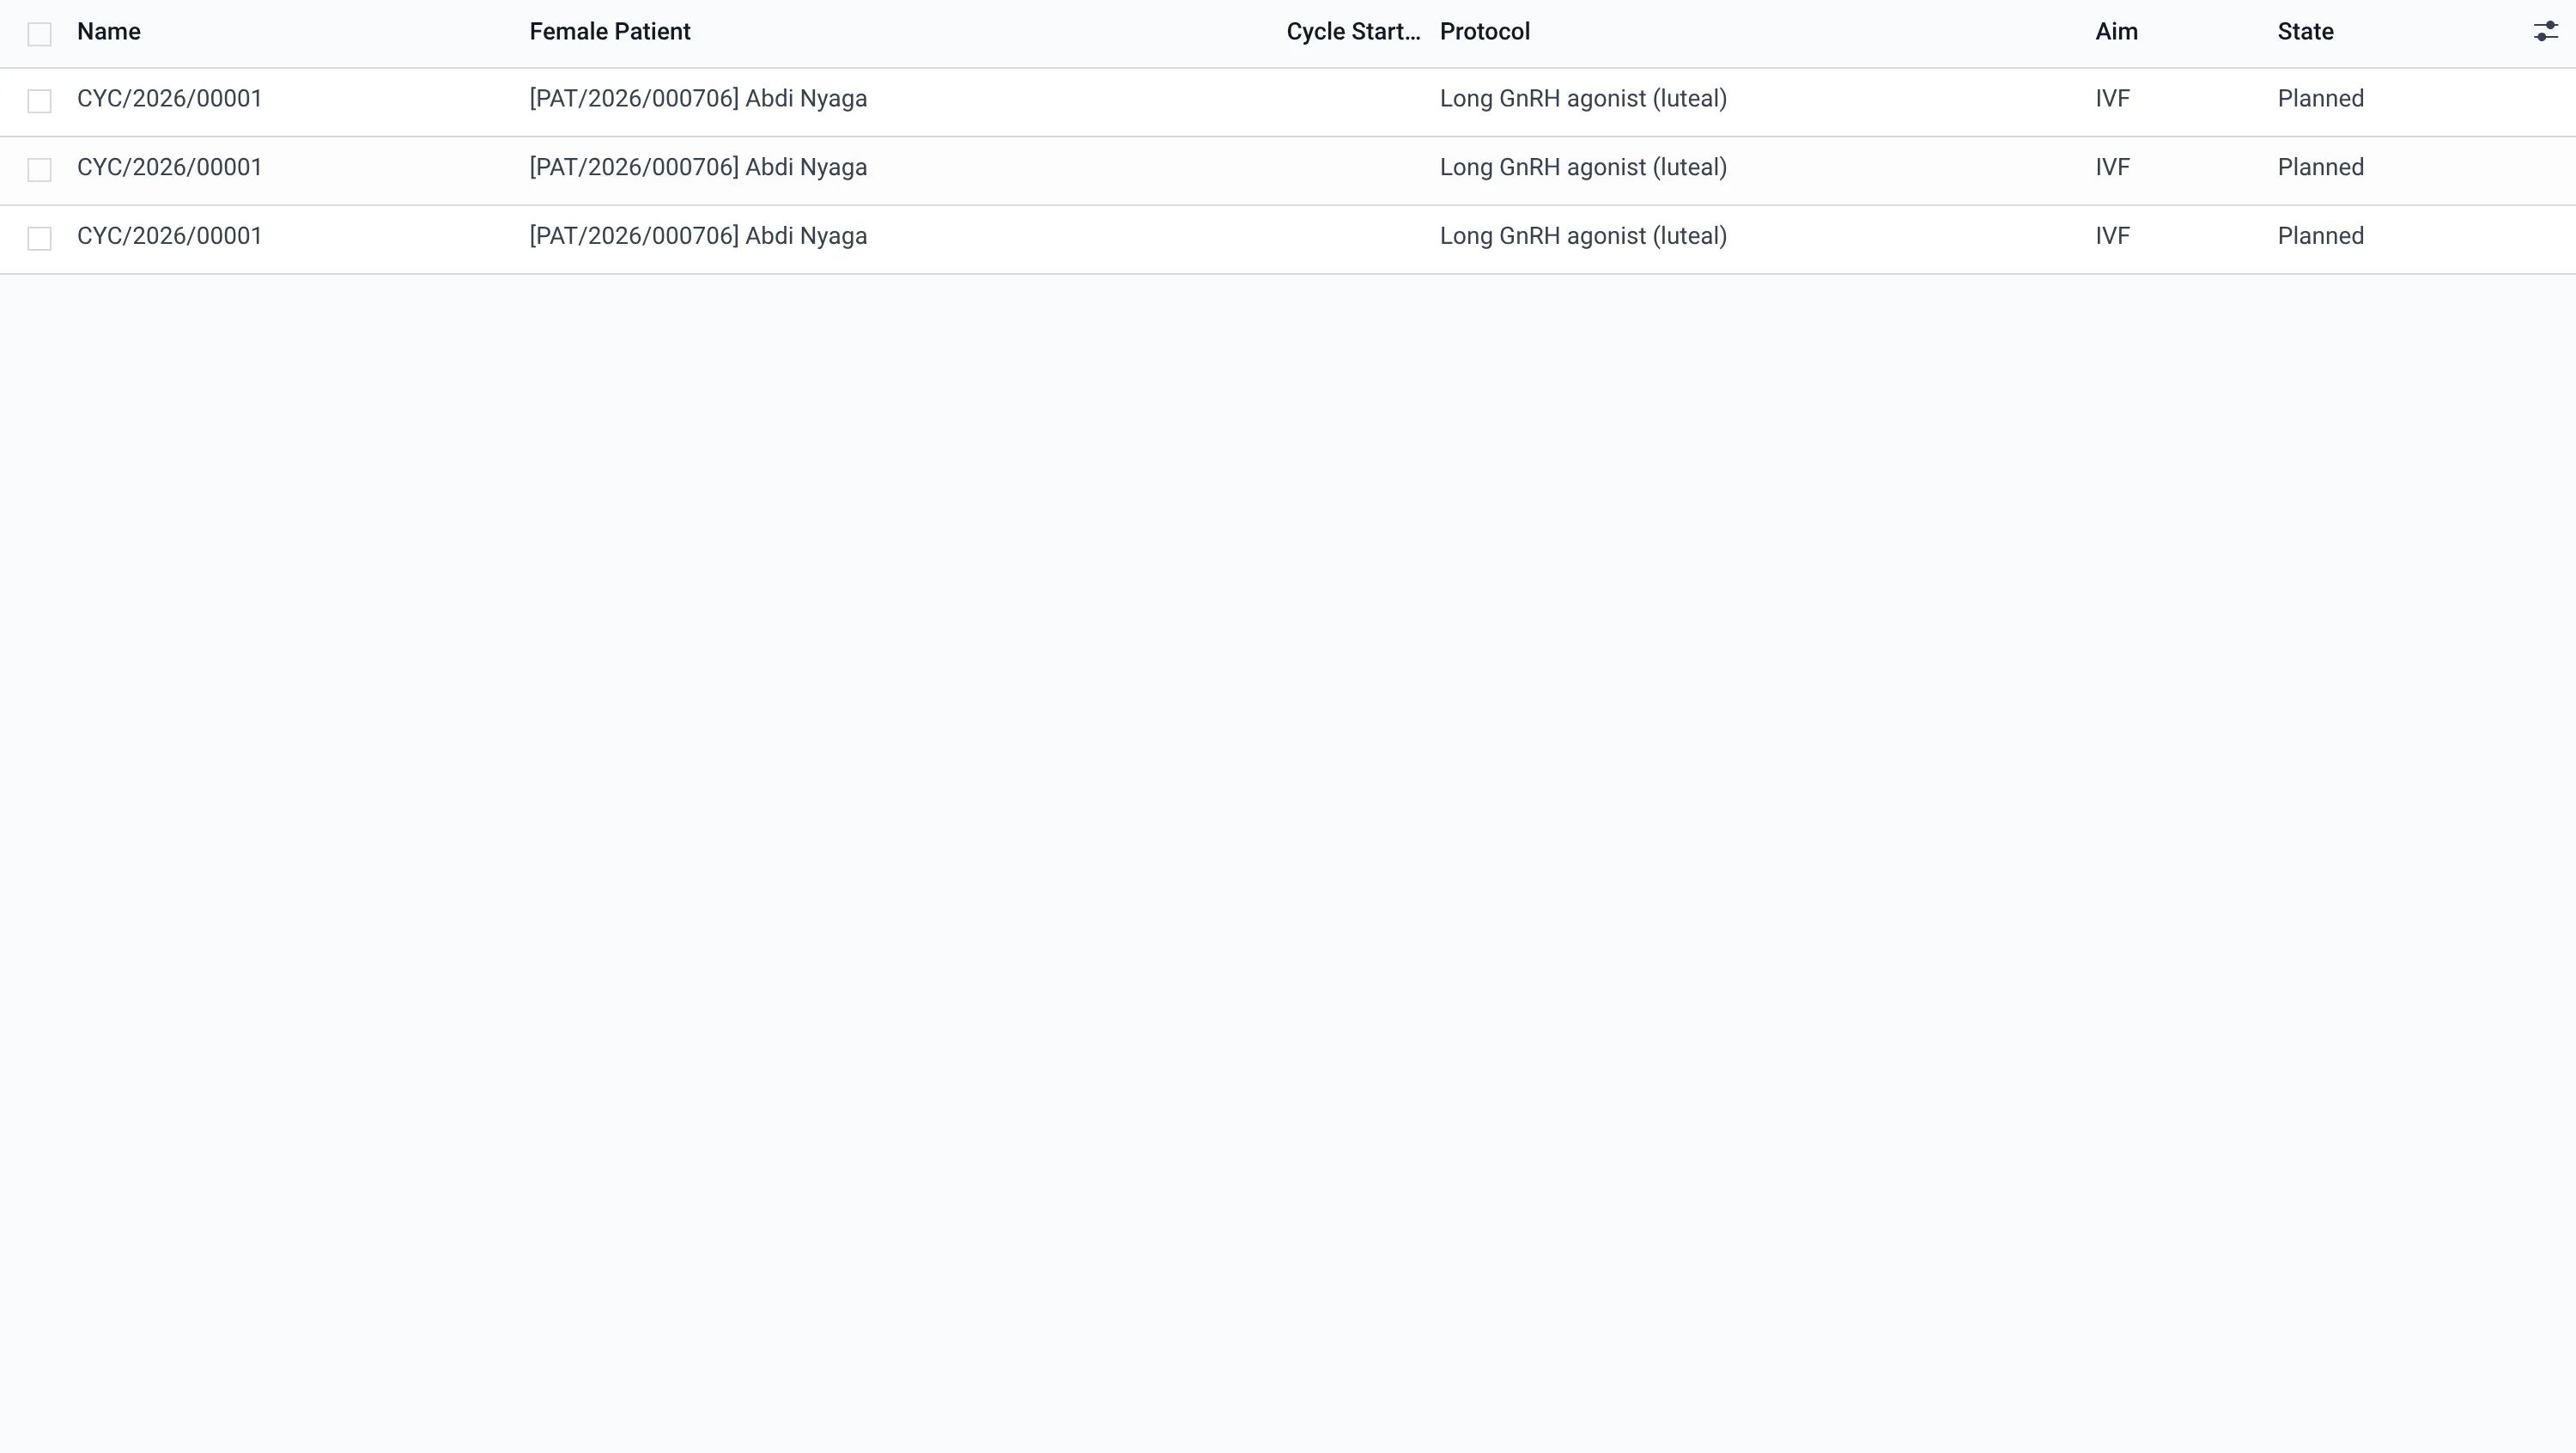Viewport: 2576px width, 1453px height.
Task: Open the optional columns settings icon
Action: [2545, 32]
